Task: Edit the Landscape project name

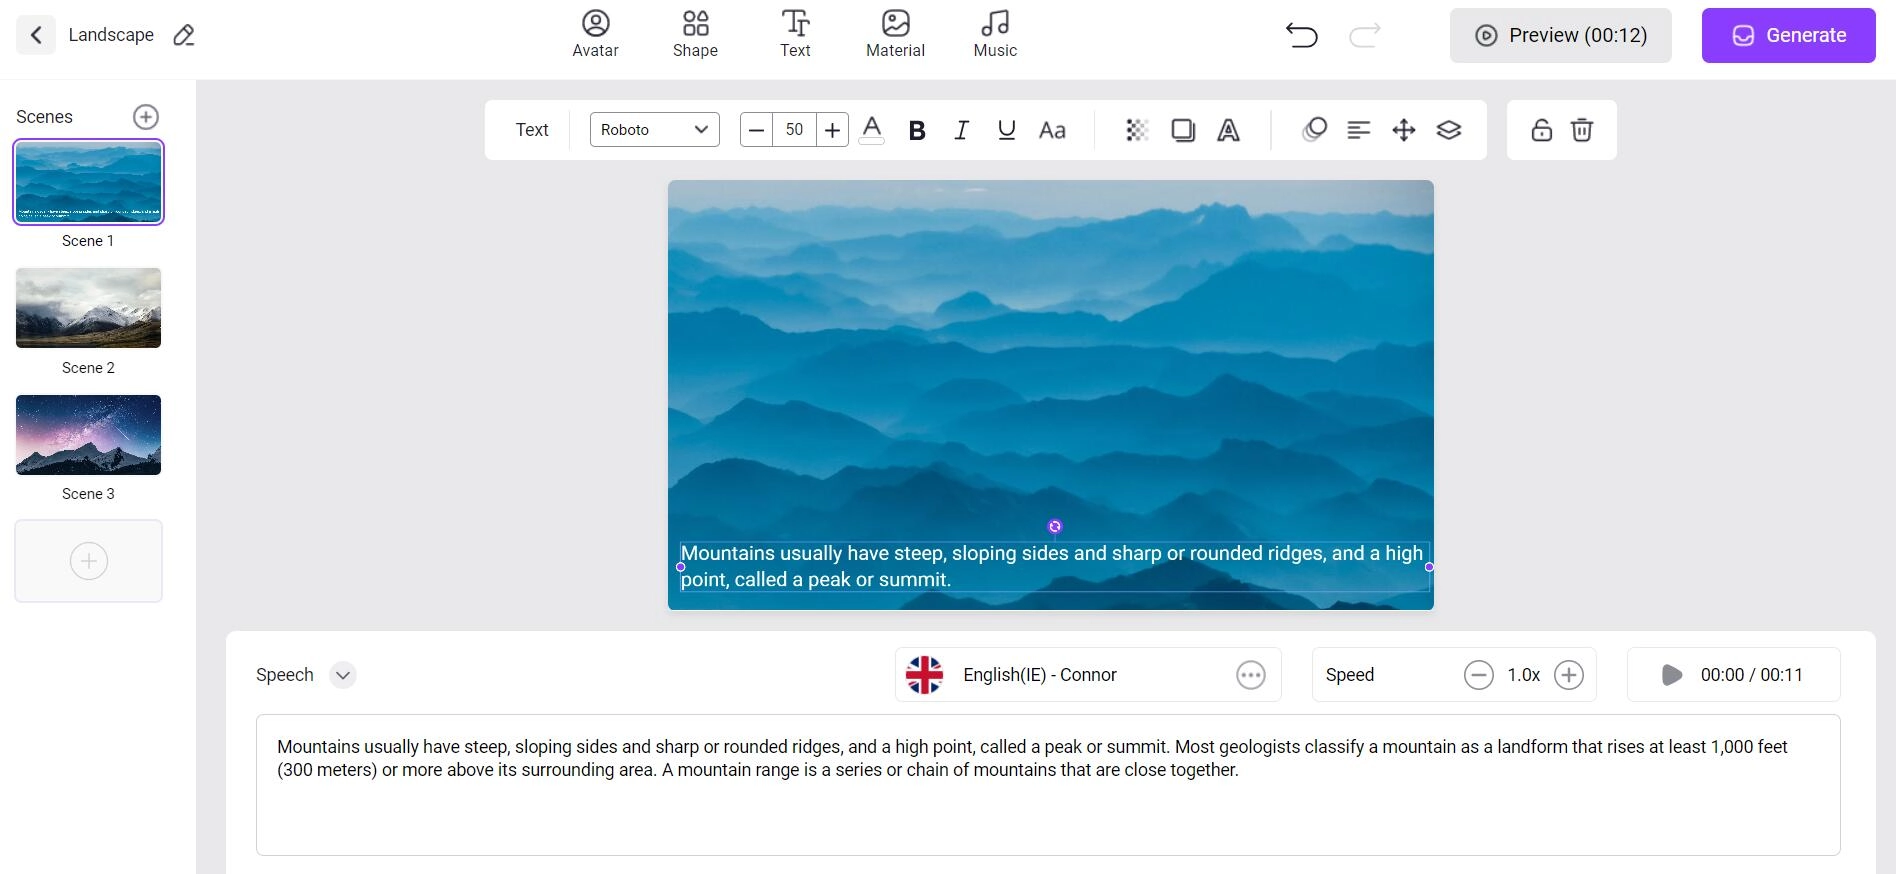Action: coord(184,35)
